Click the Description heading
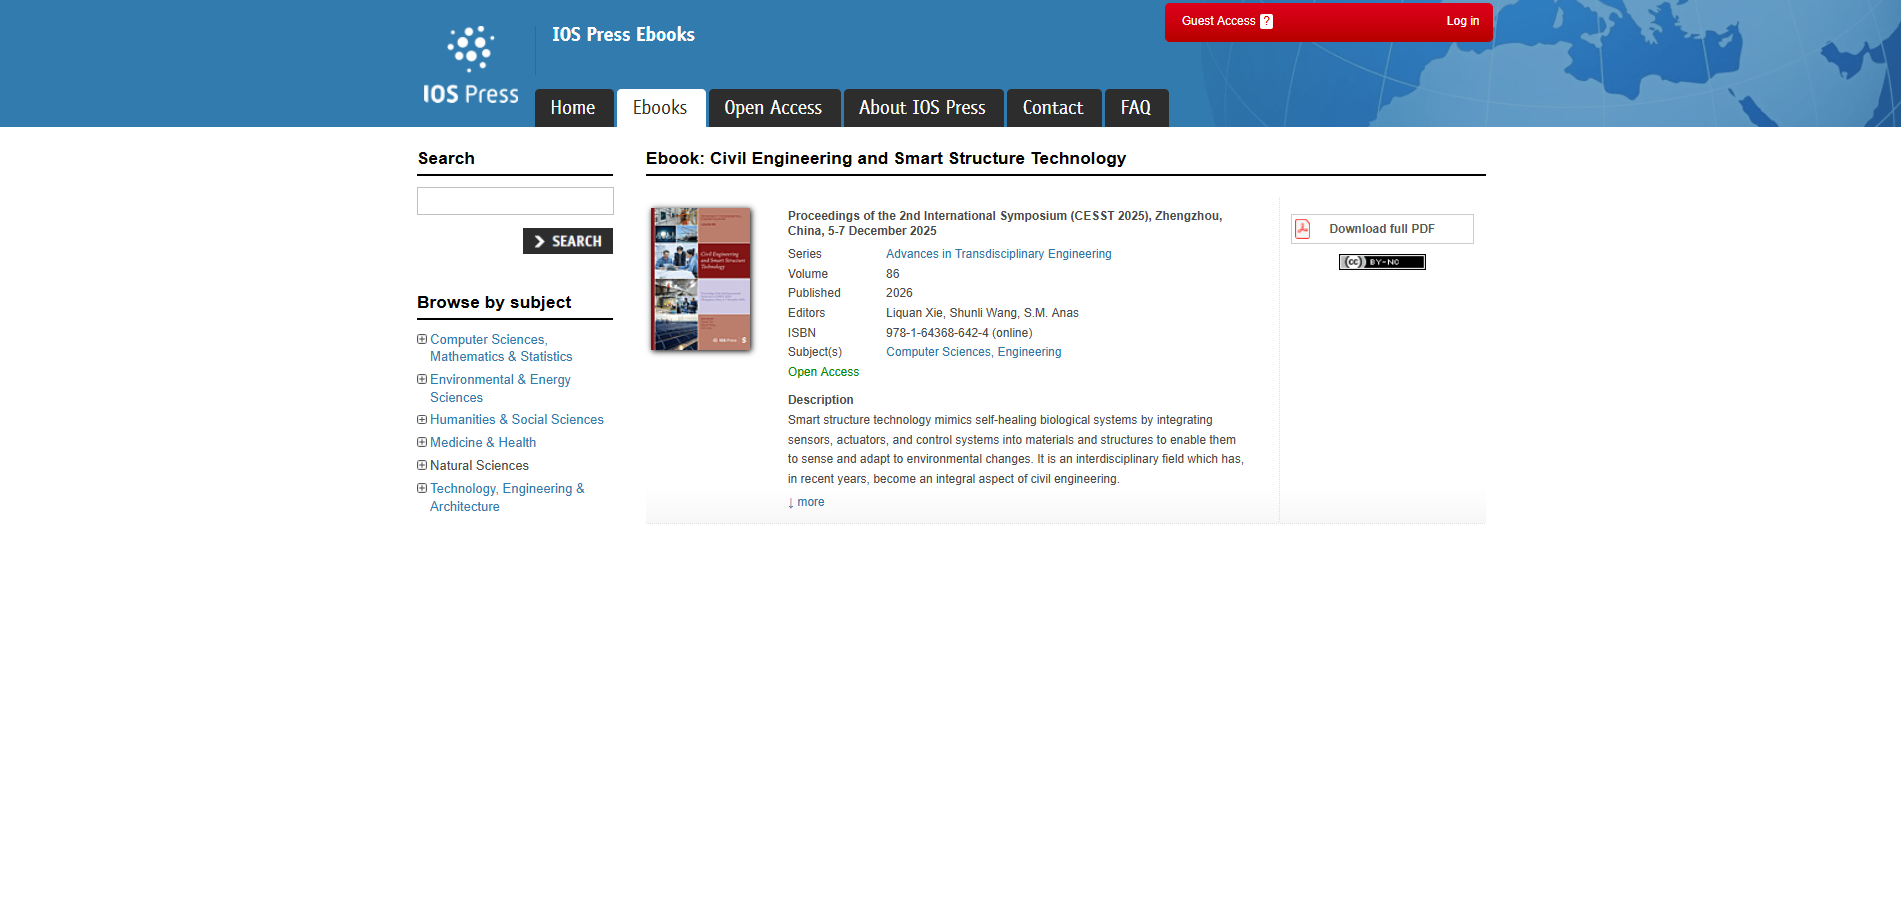The image size is (1901, 906). click(x=821, y=400)
